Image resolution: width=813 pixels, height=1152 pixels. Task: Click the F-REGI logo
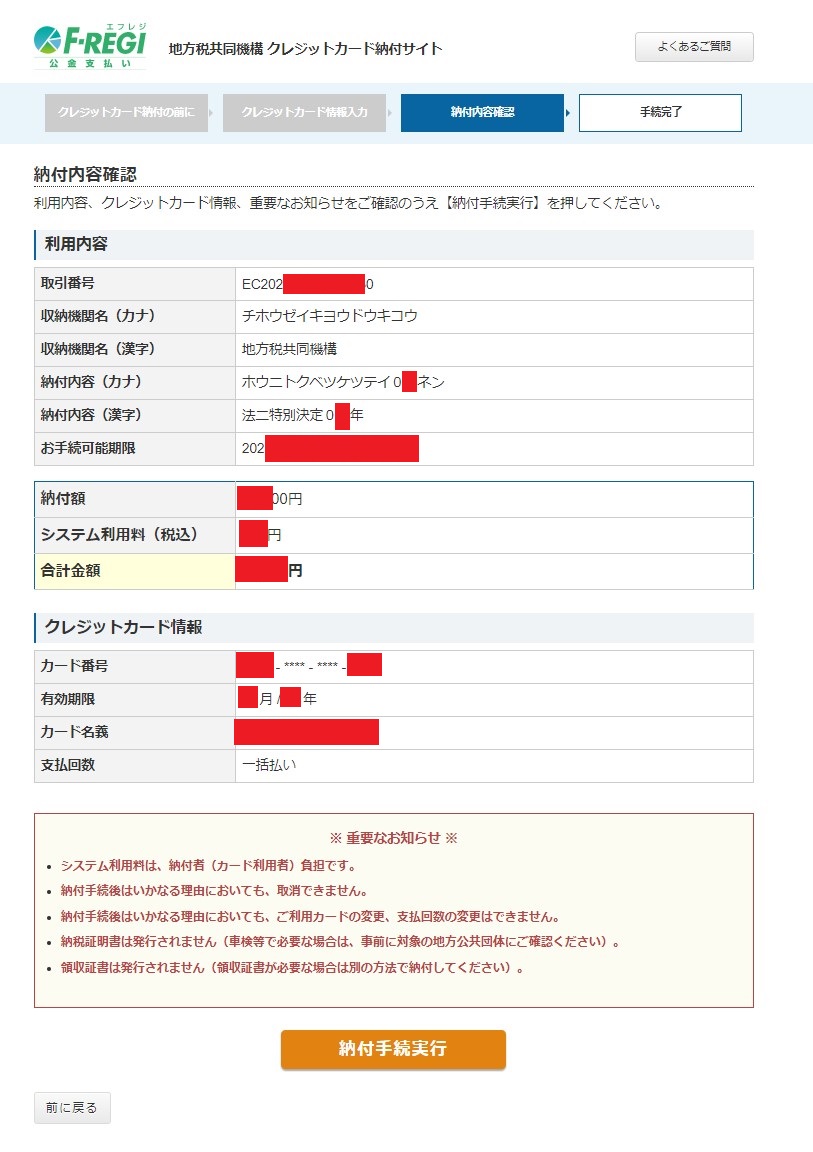(90, 47)
